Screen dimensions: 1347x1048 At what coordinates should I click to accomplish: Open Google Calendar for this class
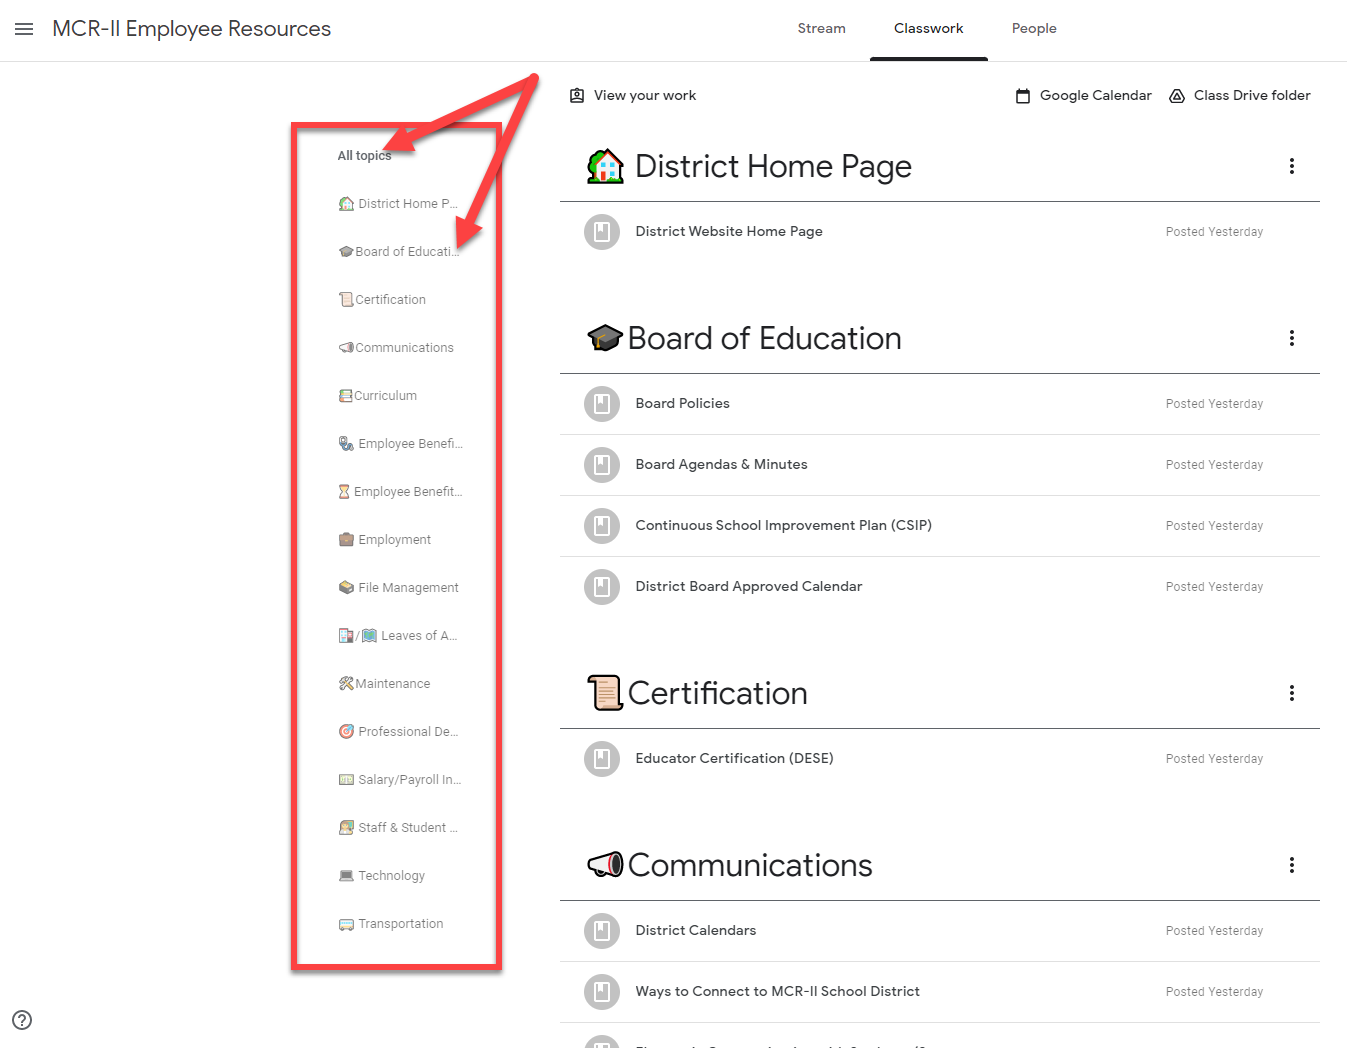click(x=1083, y=95)
